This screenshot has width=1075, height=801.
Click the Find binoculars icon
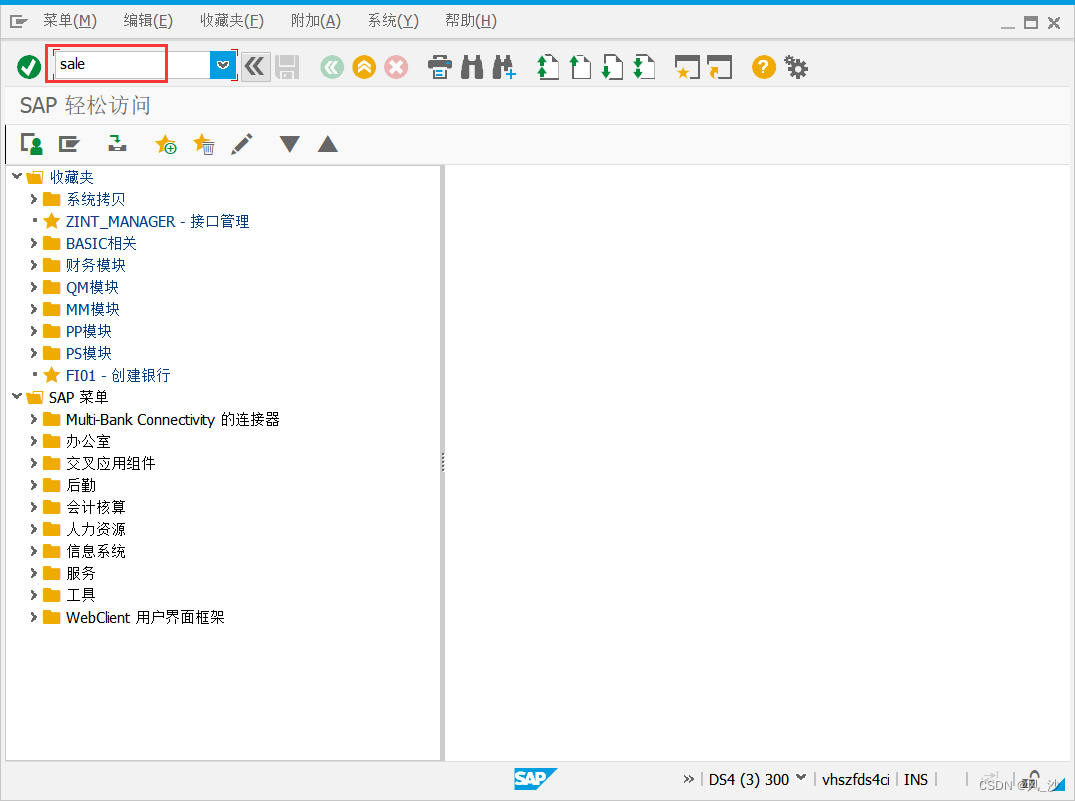(472, 67)
